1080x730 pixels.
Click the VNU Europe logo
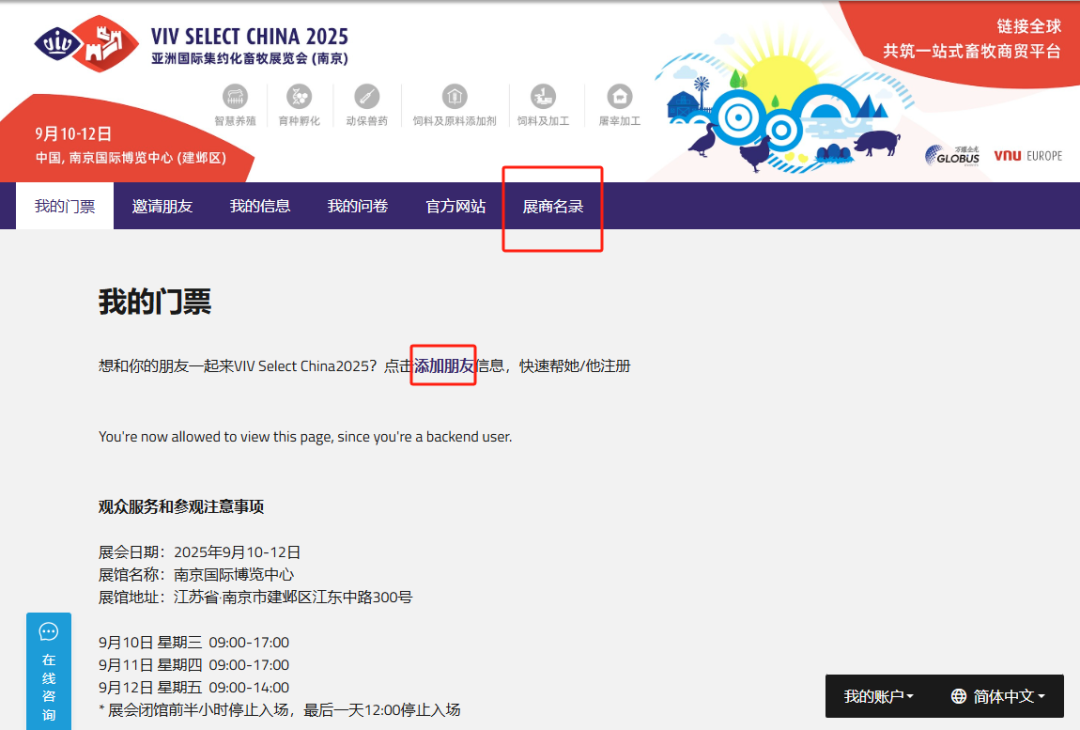(x=1028, y=156)
